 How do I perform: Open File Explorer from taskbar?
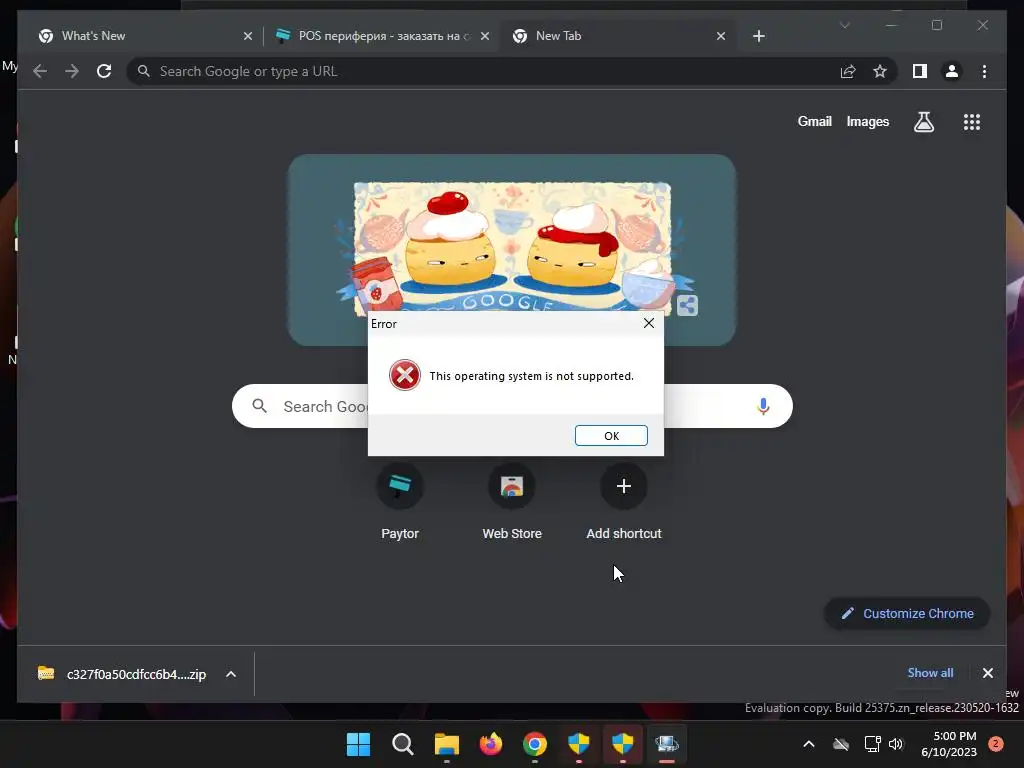pyautogui.click(x=447, y=744)
